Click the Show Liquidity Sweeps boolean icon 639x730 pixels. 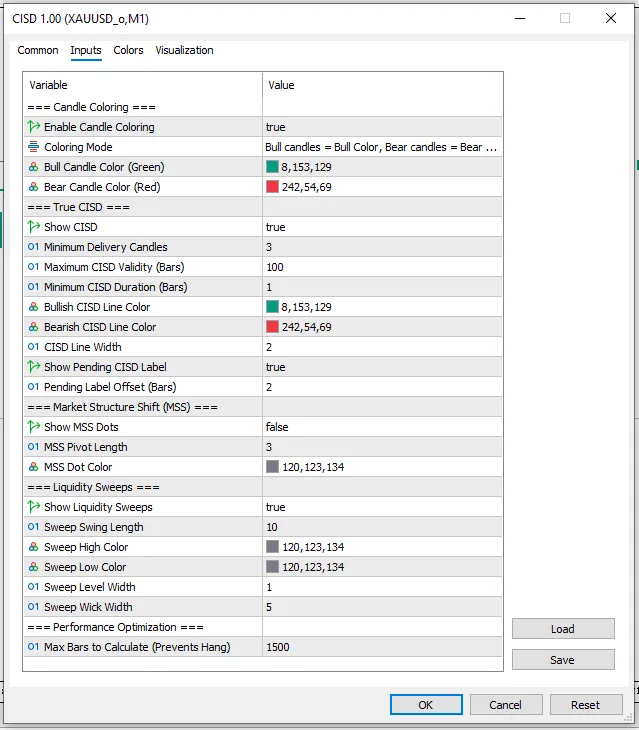pyautogui.click(x=34, y=507)
